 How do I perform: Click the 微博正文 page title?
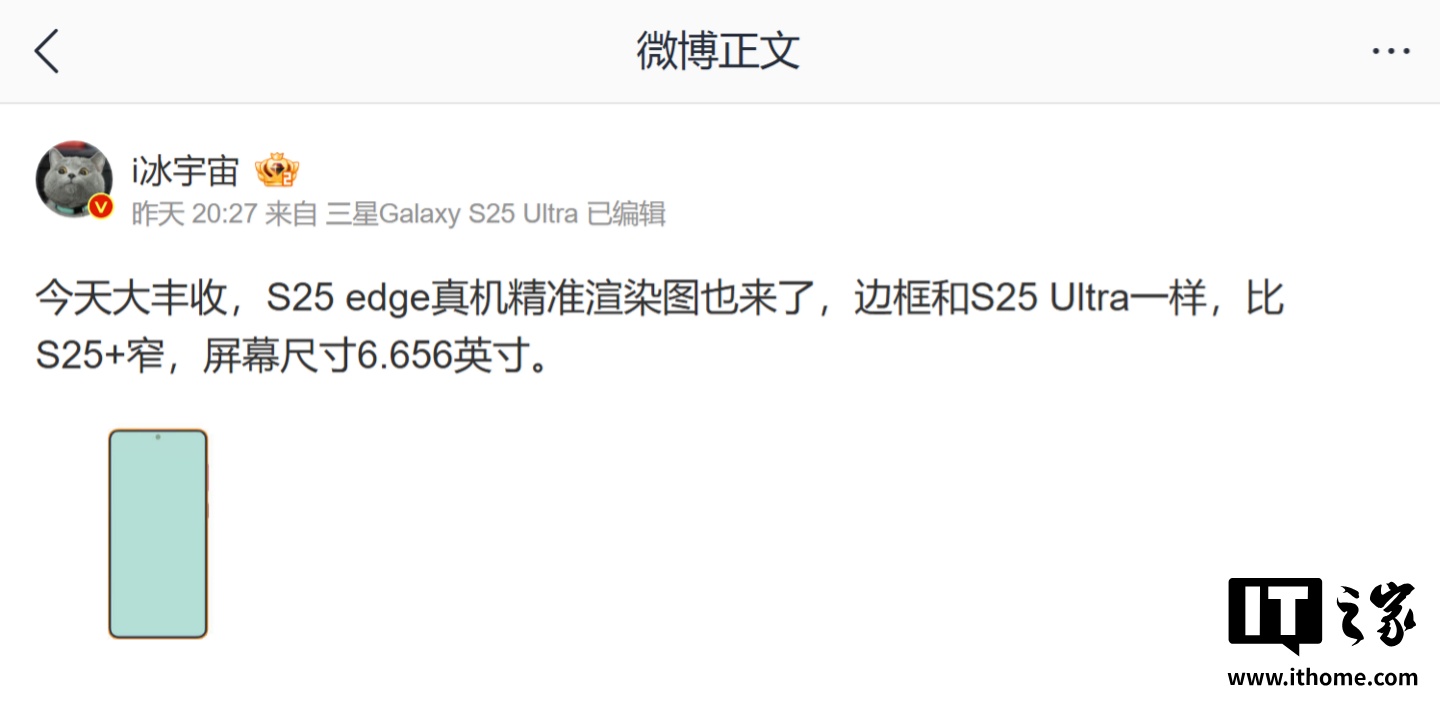[719, 50]
